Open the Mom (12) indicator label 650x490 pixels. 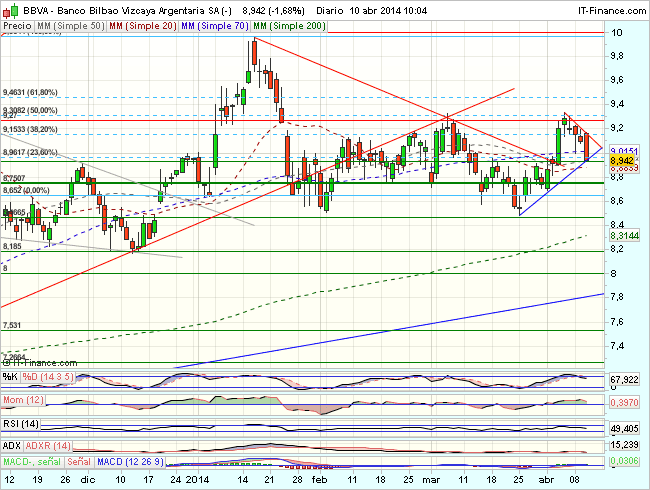coord(23,400)
